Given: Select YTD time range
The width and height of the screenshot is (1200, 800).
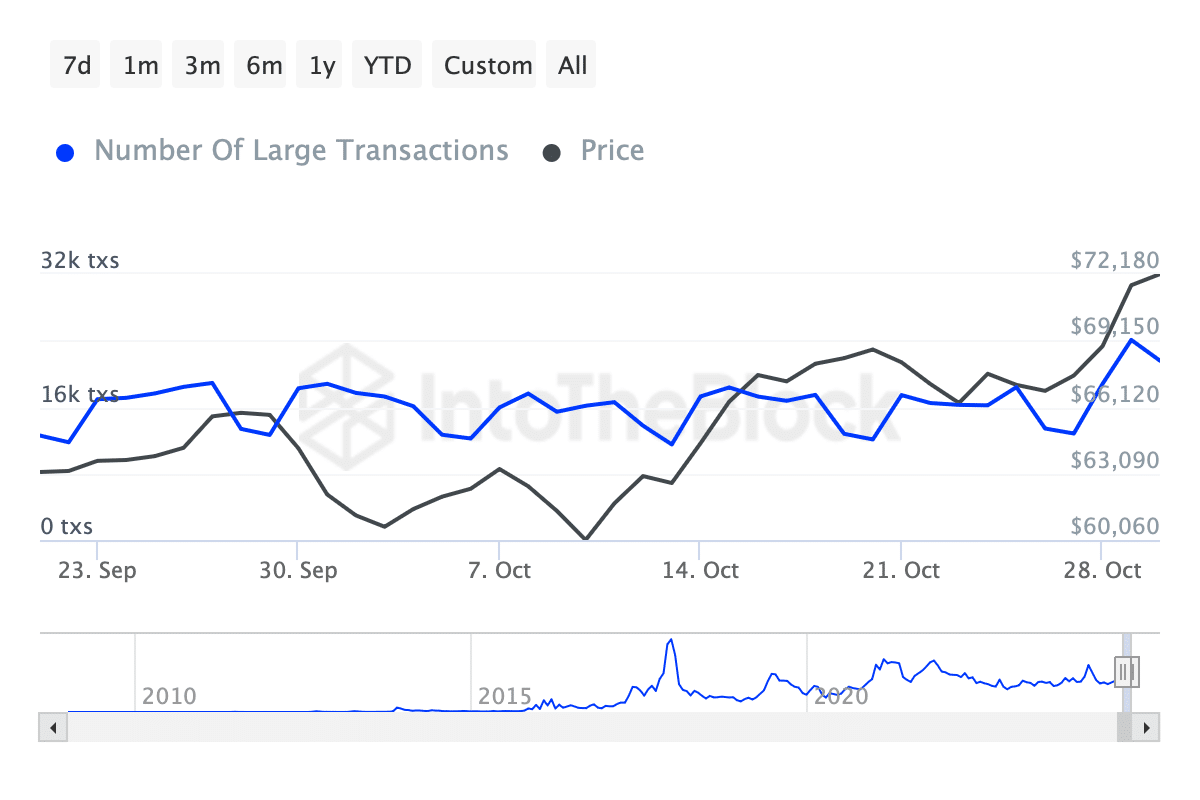Looking at the screenshot, I should pyautogui.click(x=387, y=66).
